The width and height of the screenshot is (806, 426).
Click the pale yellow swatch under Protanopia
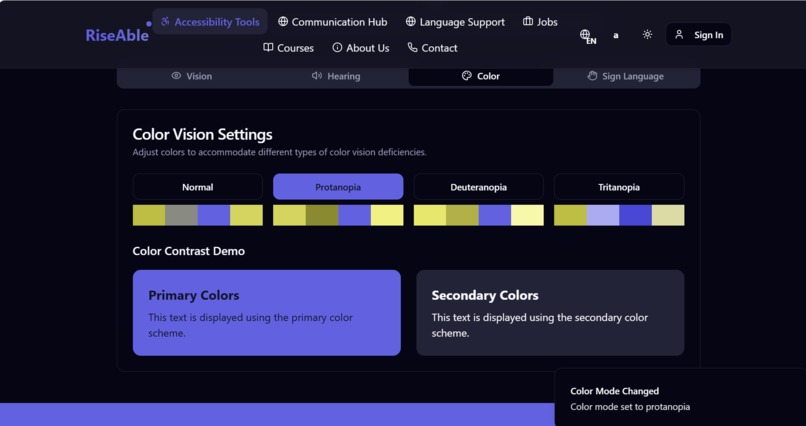[387, 215]
